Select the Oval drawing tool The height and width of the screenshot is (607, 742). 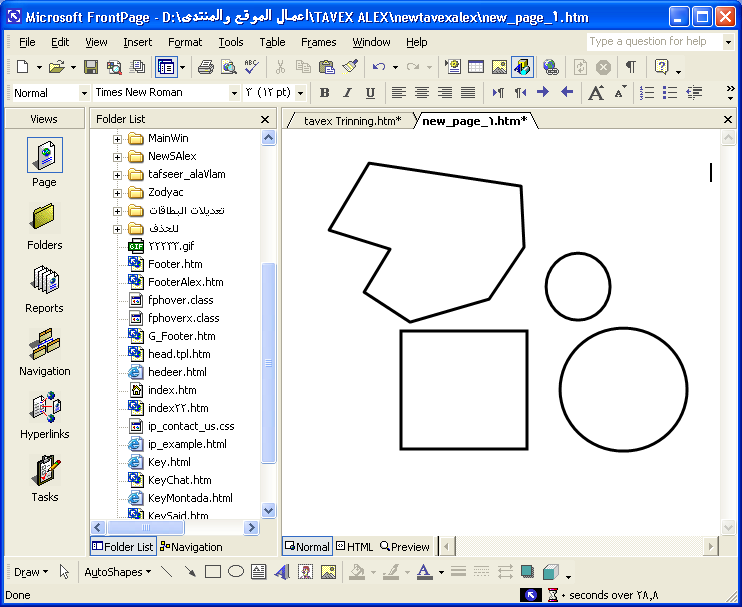[236, 572]
